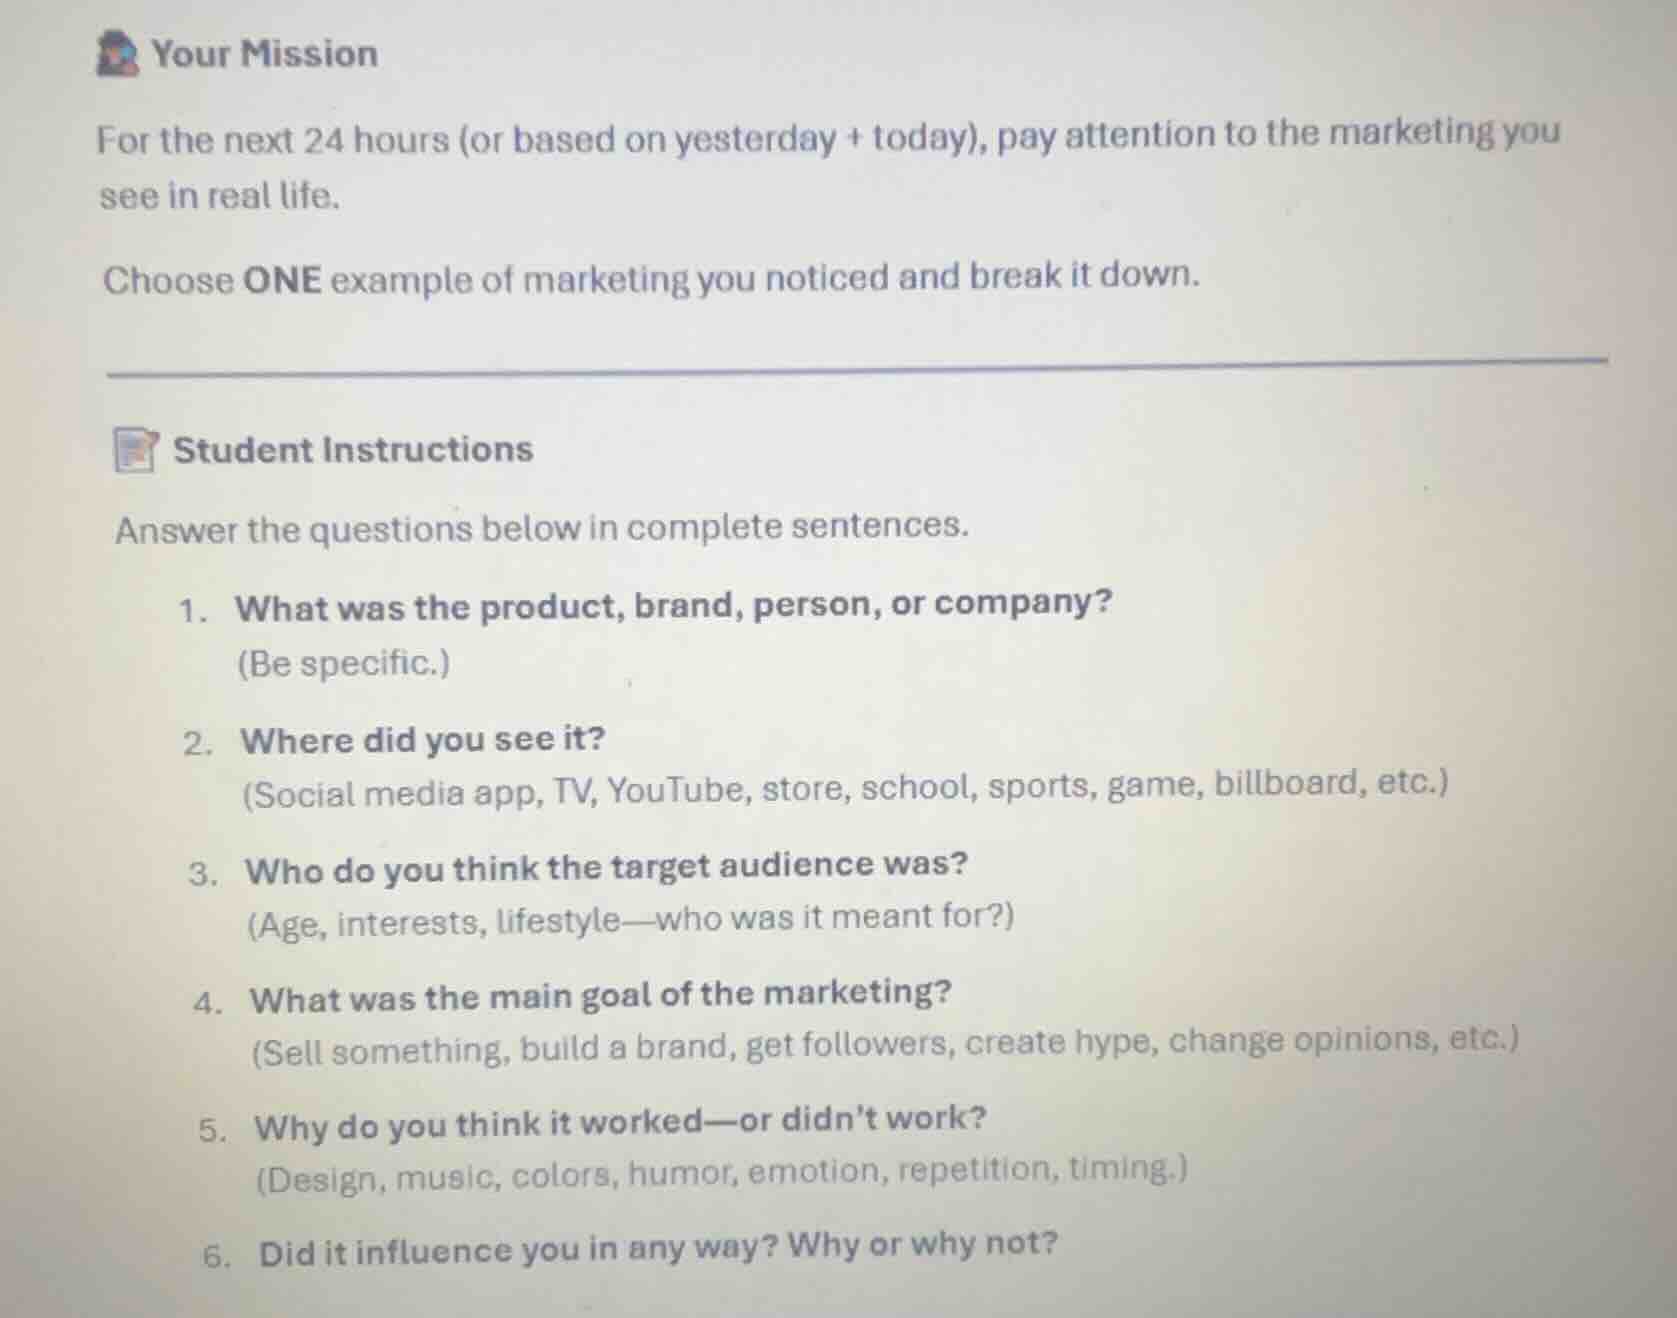
Task: Click the detective emoji beside Your Mission
Action: 116,54
